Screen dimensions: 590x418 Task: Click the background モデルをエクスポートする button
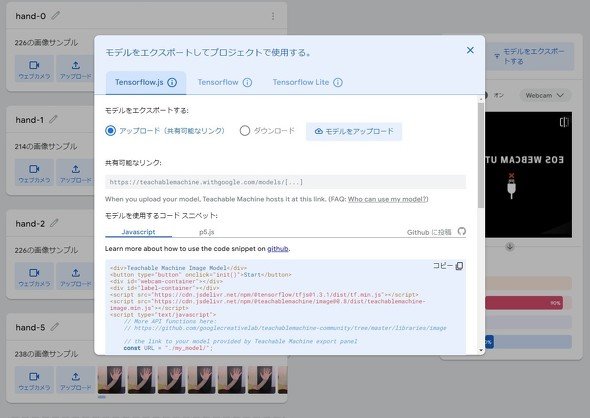click(530, 56)
